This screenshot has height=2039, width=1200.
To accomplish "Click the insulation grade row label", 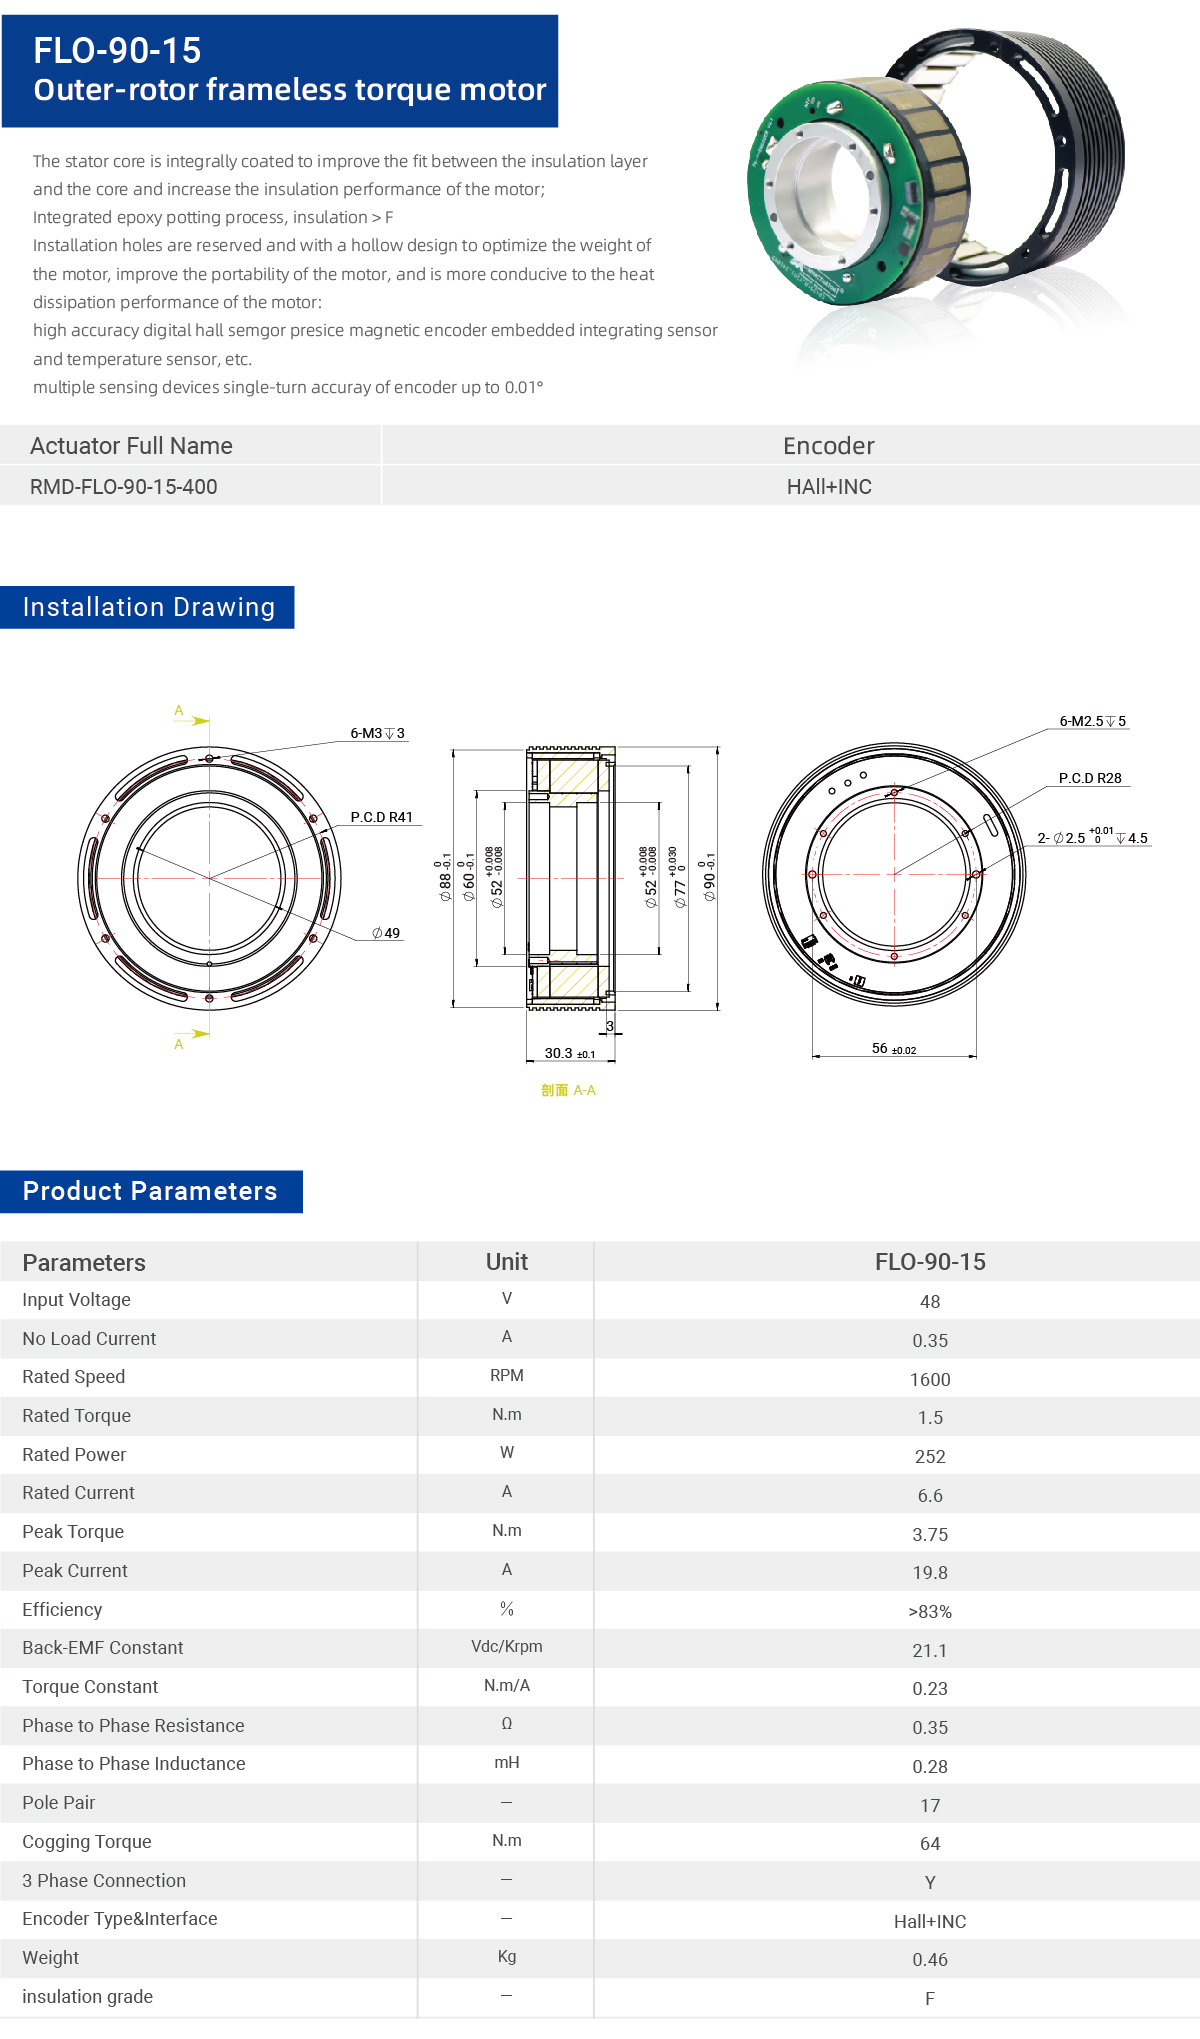I will 88,1997.
